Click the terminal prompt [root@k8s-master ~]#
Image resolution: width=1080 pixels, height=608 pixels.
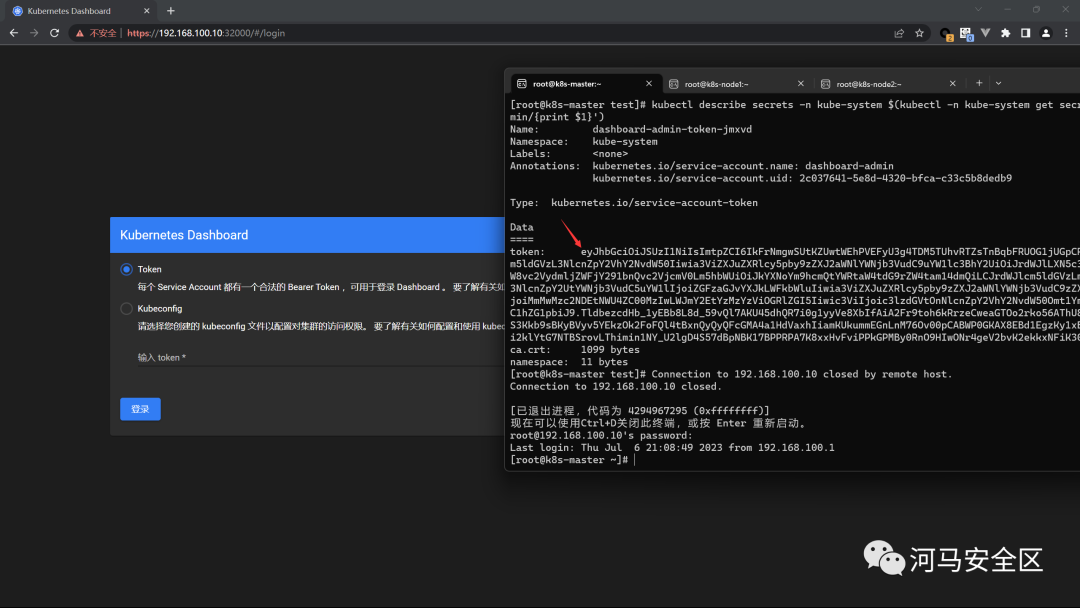point(569,460)
